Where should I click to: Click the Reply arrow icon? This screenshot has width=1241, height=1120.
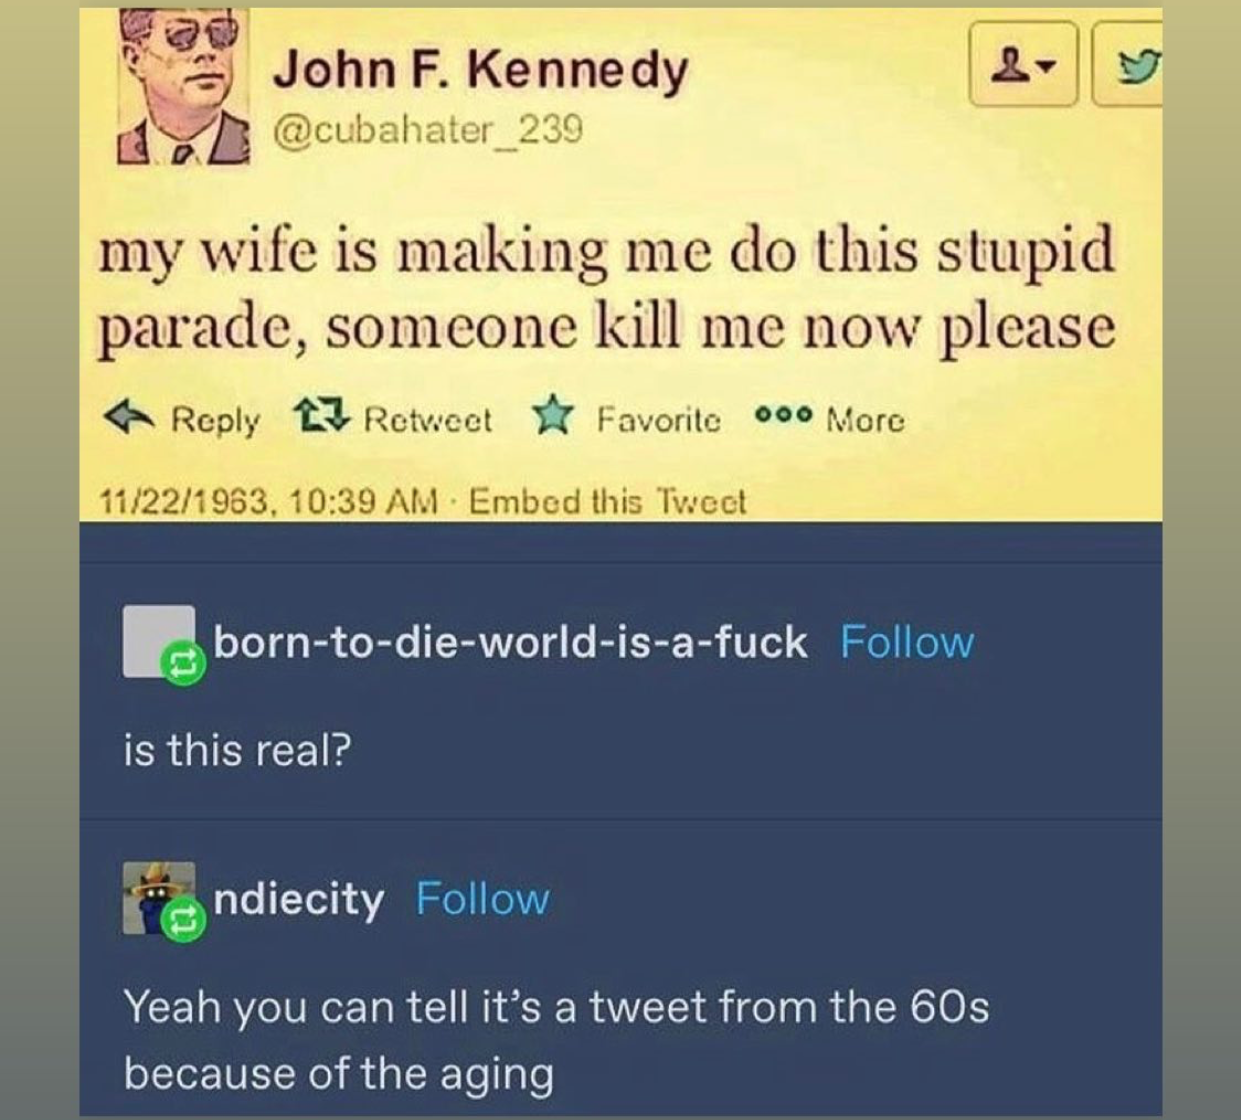tap(133, 417)
